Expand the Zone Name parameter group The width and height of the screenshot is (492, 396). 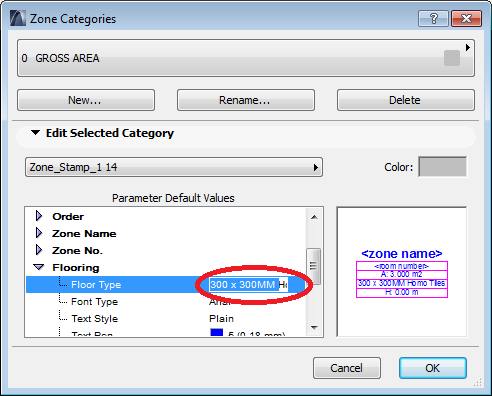(x=39, y=233)
